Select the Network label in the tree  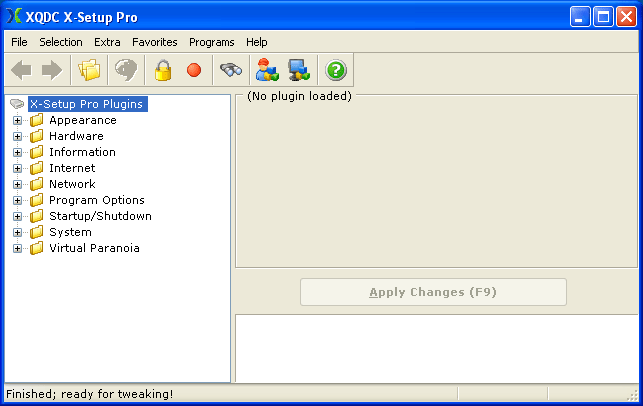coord(72,184)
